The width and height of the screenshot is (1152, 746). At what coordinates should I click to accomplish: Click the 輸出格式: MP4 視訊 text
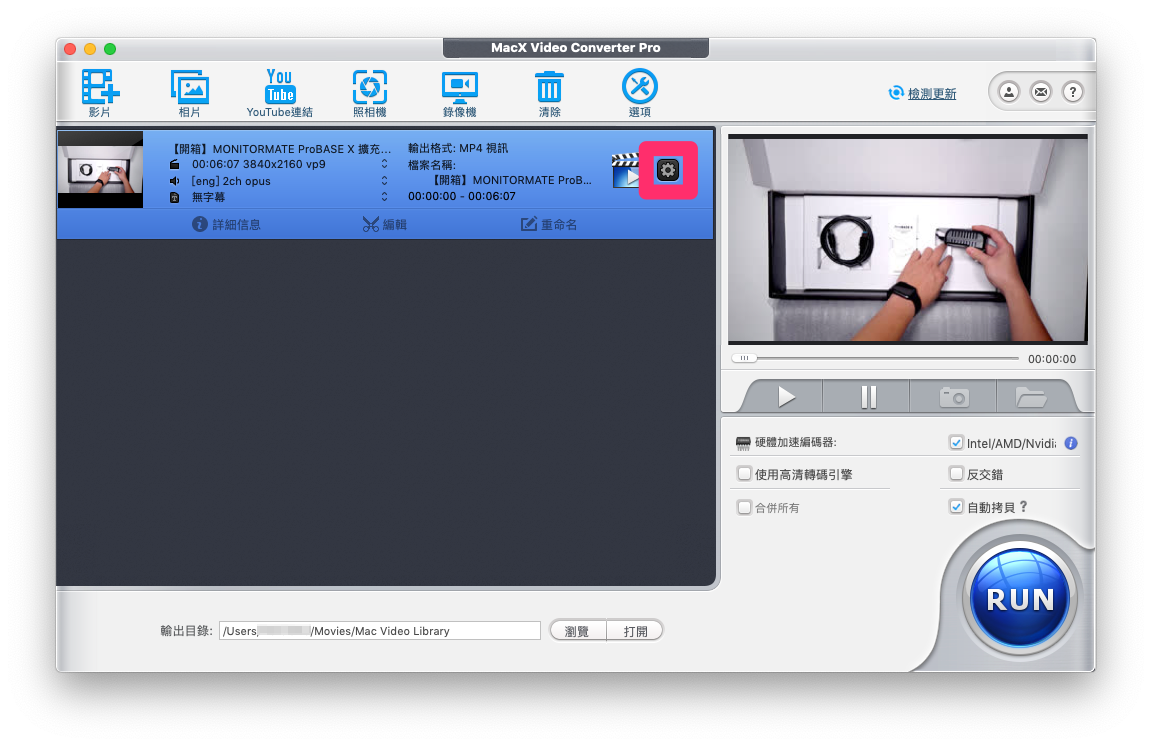click(x=458, y=148)
